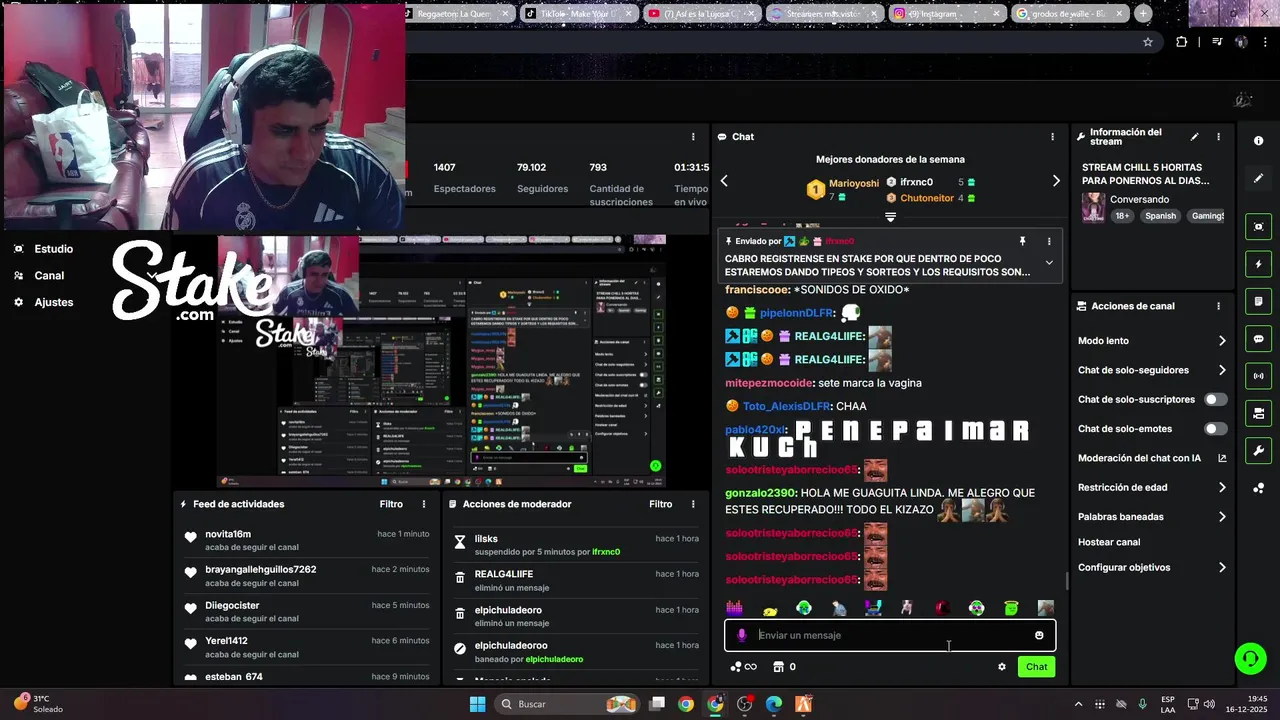This screenshot has width=1280, height=720.
Task: Click the pin icon on pinned message
Action: (x=1022, y=241)
